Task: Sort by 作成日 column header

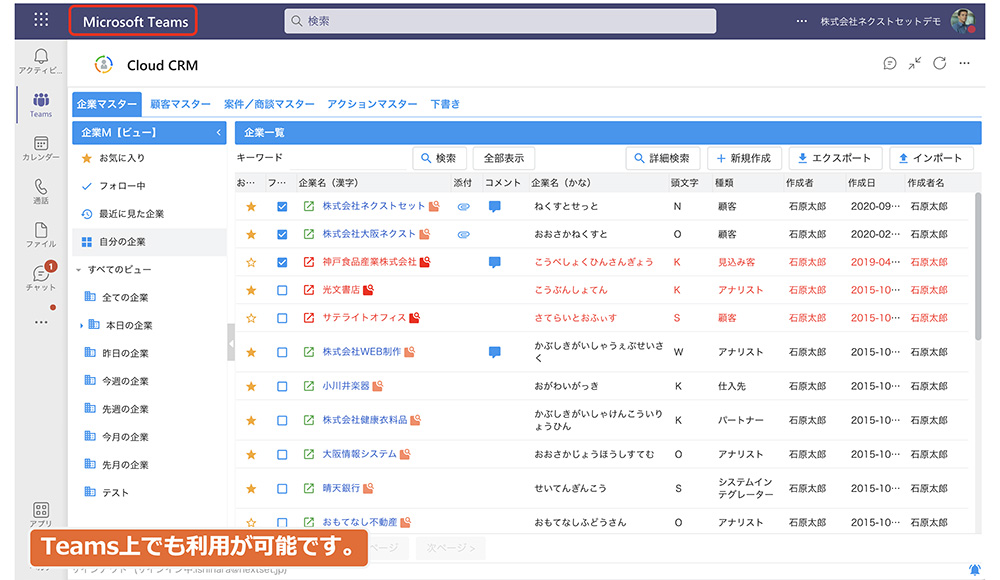Action: point(862,183)
